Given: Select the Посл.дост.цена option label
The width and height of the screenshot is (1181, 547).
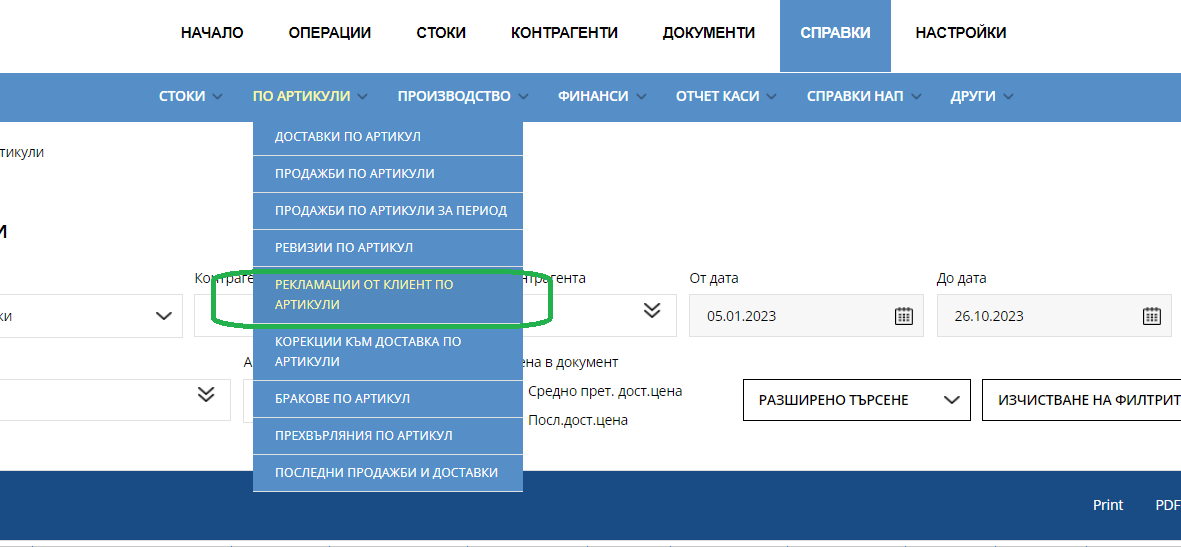Looking at the screenshot, I should pyautogui.click(x=578, y=420).
